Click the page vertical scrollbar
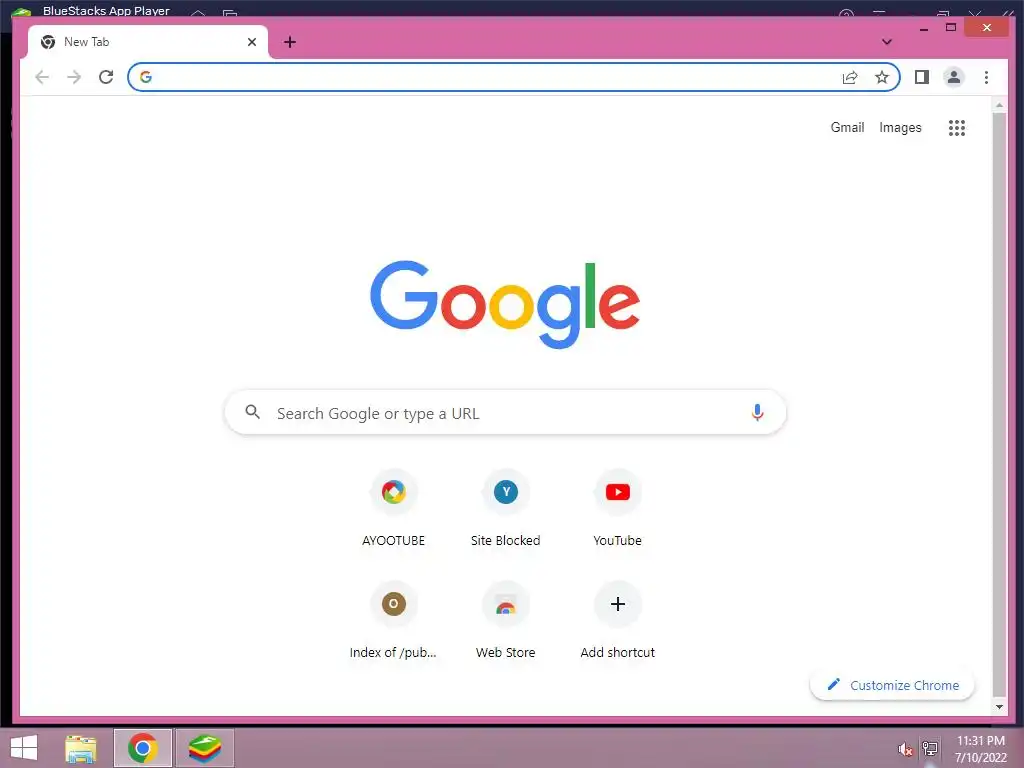The width and height of the screenshot is (1024, 768). click(x=999, y=405)
